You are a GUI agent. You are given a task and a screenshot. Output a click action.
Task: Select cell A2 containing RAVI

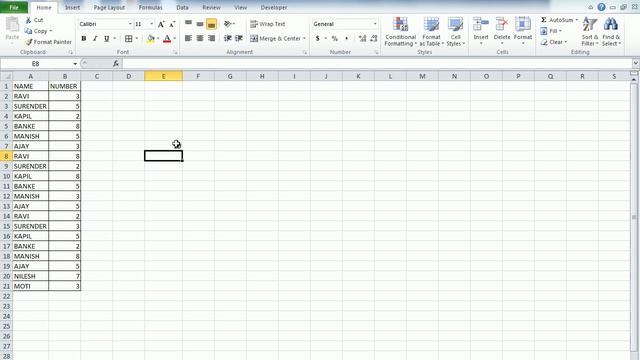(30, 96)
